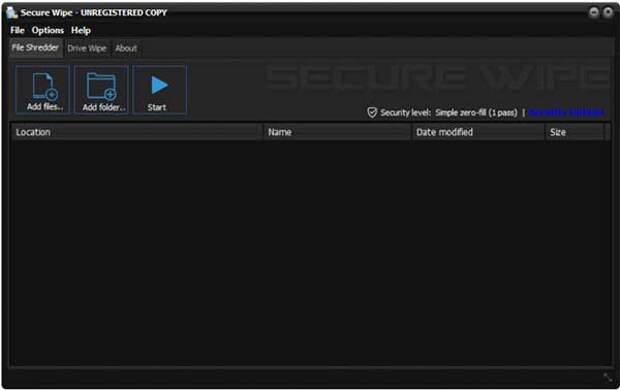Click the shield icon beside Security level
620x390 pixels.
[372, 113]
